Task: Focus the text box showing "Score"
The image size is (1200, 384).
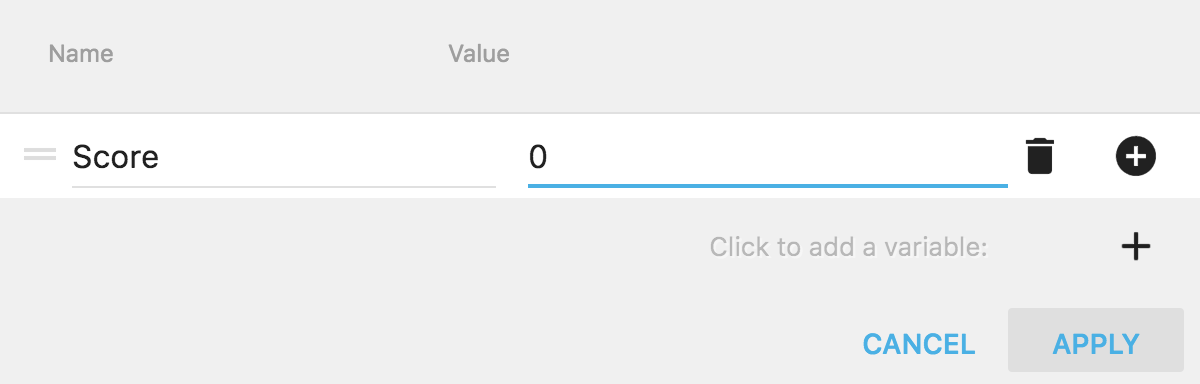Action: click(284, 157)
